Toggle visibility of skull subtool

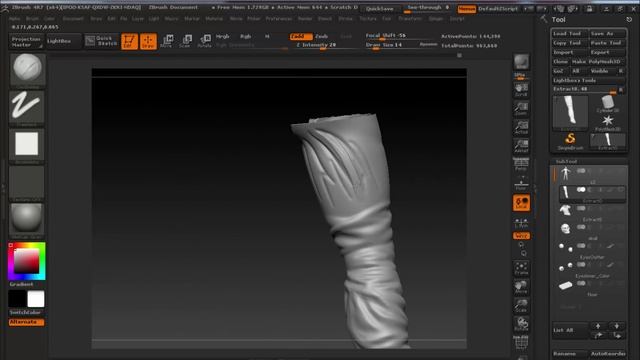pos(581,227)
